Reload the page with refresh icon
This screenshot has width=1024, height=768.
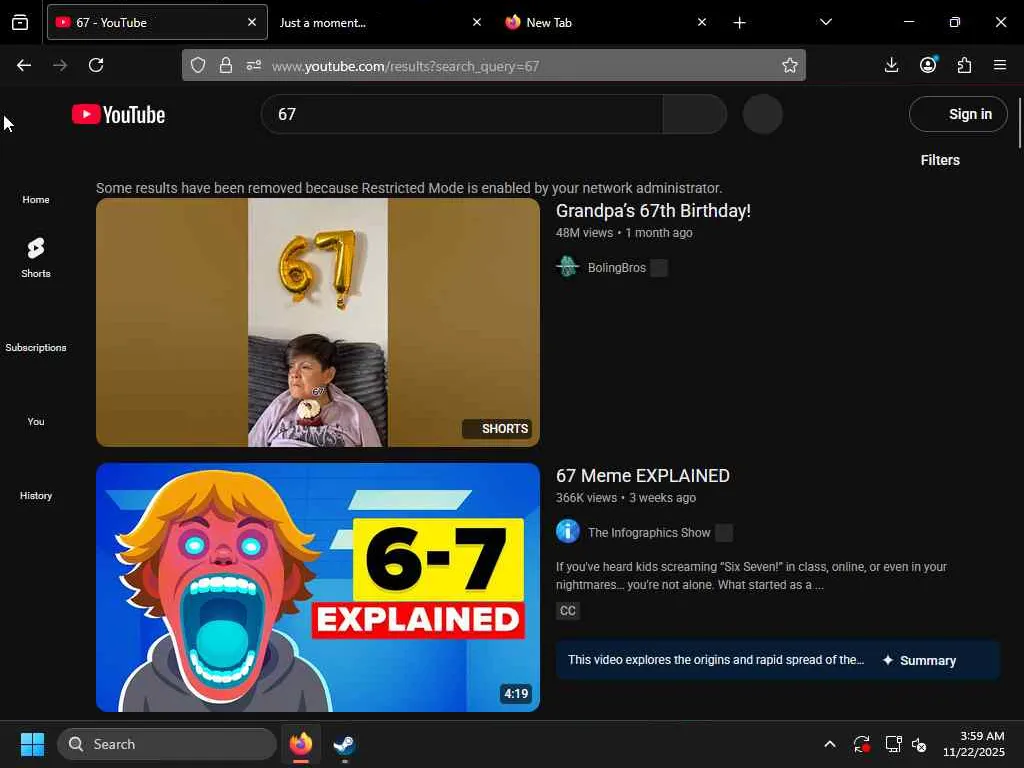click(x=96, y=65)
